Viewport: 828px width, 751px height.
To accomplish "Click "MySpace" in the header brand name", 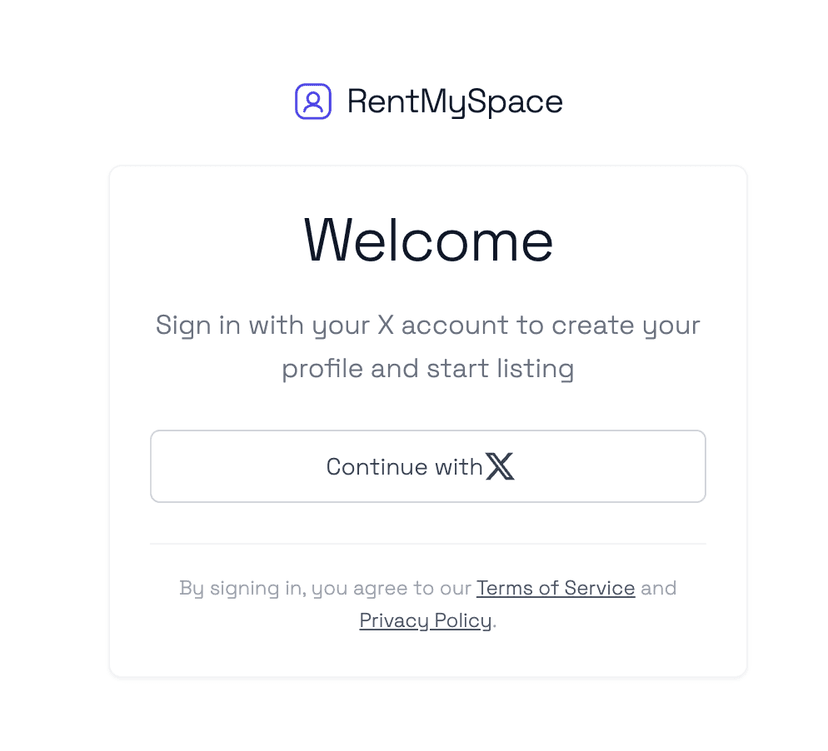I will [491, 101].
